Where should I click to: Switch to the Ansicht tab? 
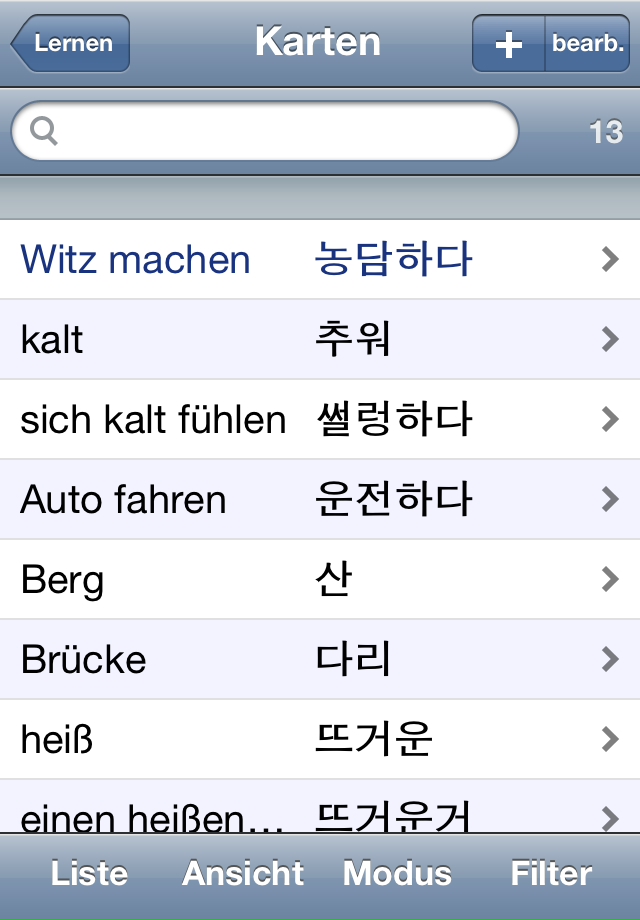[243, 873]
